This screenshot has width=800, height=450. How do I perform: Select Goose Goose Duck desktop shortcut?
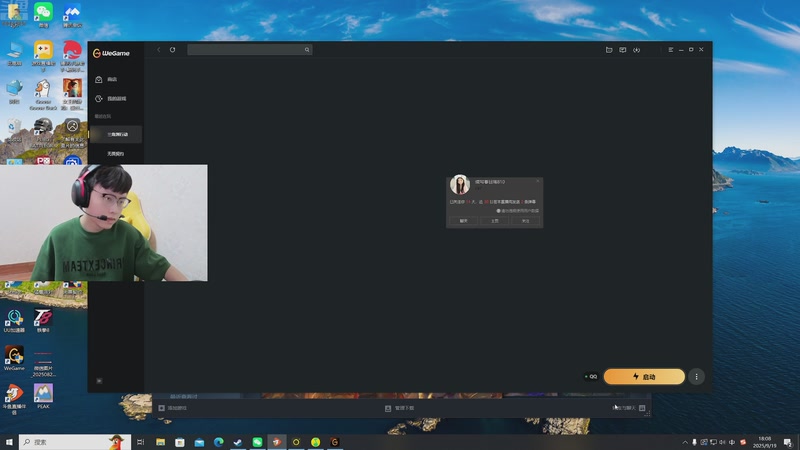click(x=43, y=95)
